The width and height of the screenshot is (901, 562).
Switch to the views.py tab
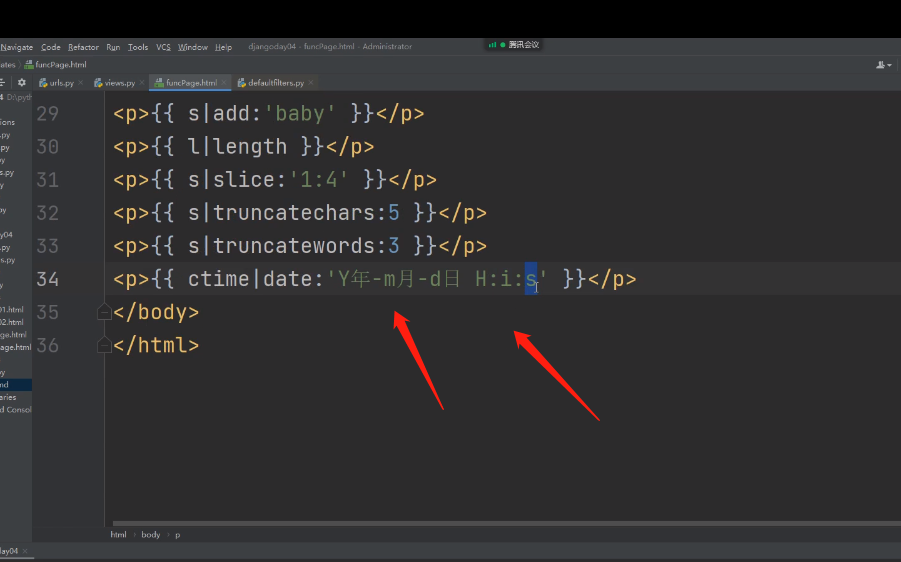(120, 83)
